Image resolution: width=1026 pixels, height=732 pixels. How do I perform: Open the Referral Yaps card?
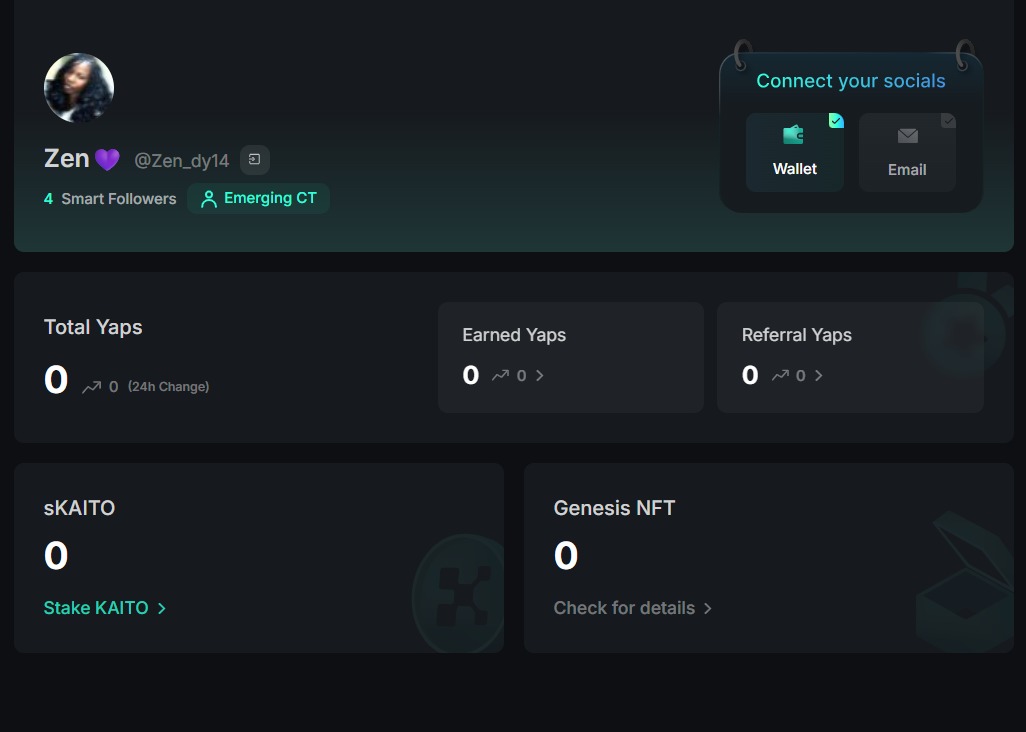pyautogui.click(x=850, y=357)
